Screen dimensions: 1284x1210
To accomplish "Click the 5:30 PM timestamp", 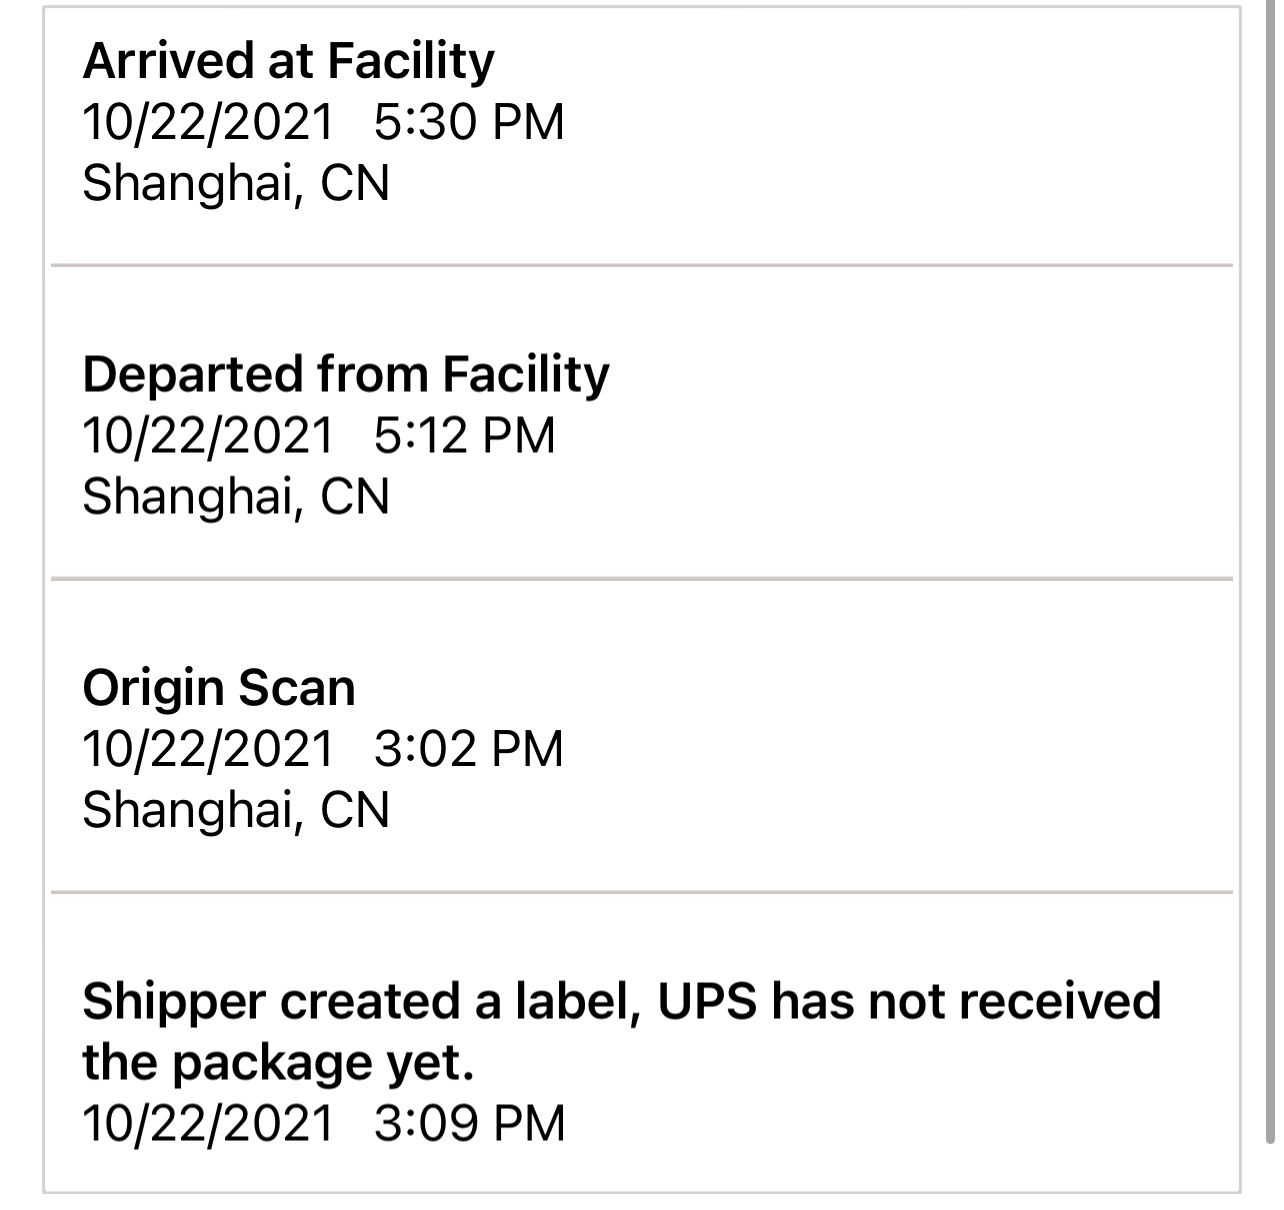I will [469, 123].
